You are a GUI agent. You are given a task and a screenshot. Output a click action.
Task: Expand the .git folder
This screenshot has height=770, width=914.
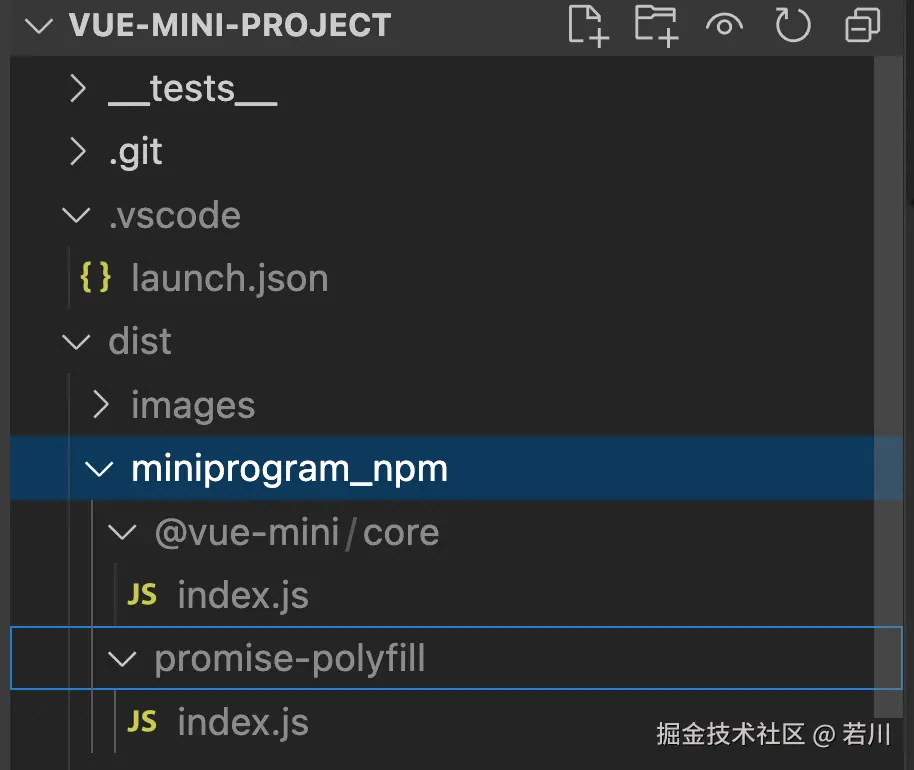pyautogui.click(x=77, y=151)
